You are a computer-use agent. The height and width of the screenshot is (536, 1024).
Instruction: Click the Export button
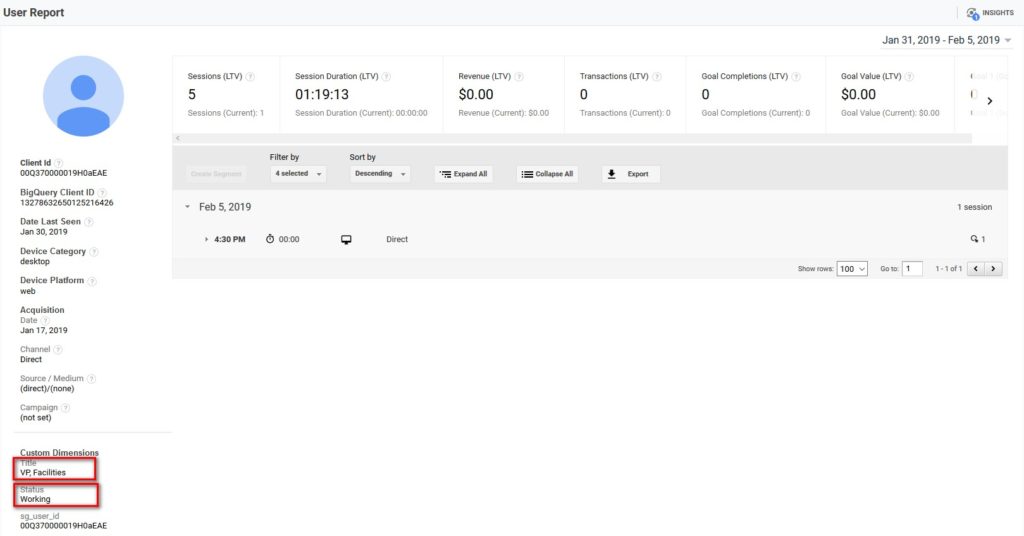click(x=630, y=174)
